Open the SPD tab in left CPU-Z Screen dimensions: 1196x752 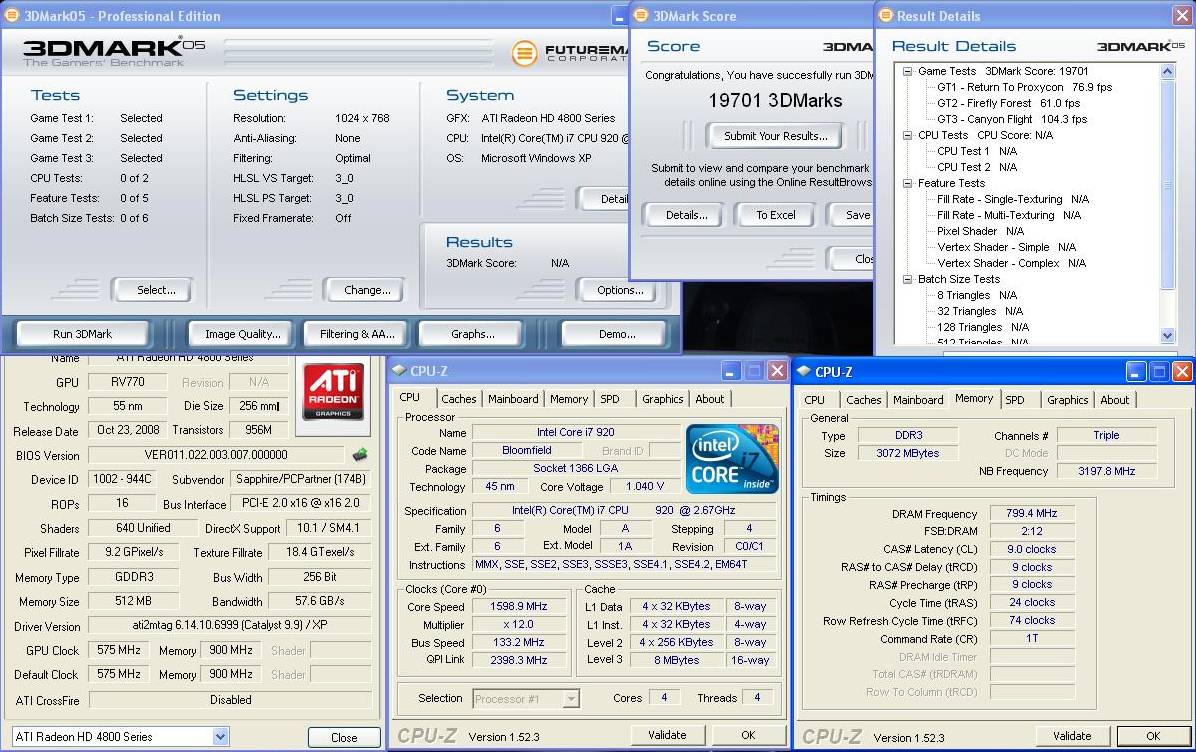click(x=609, y=399)
